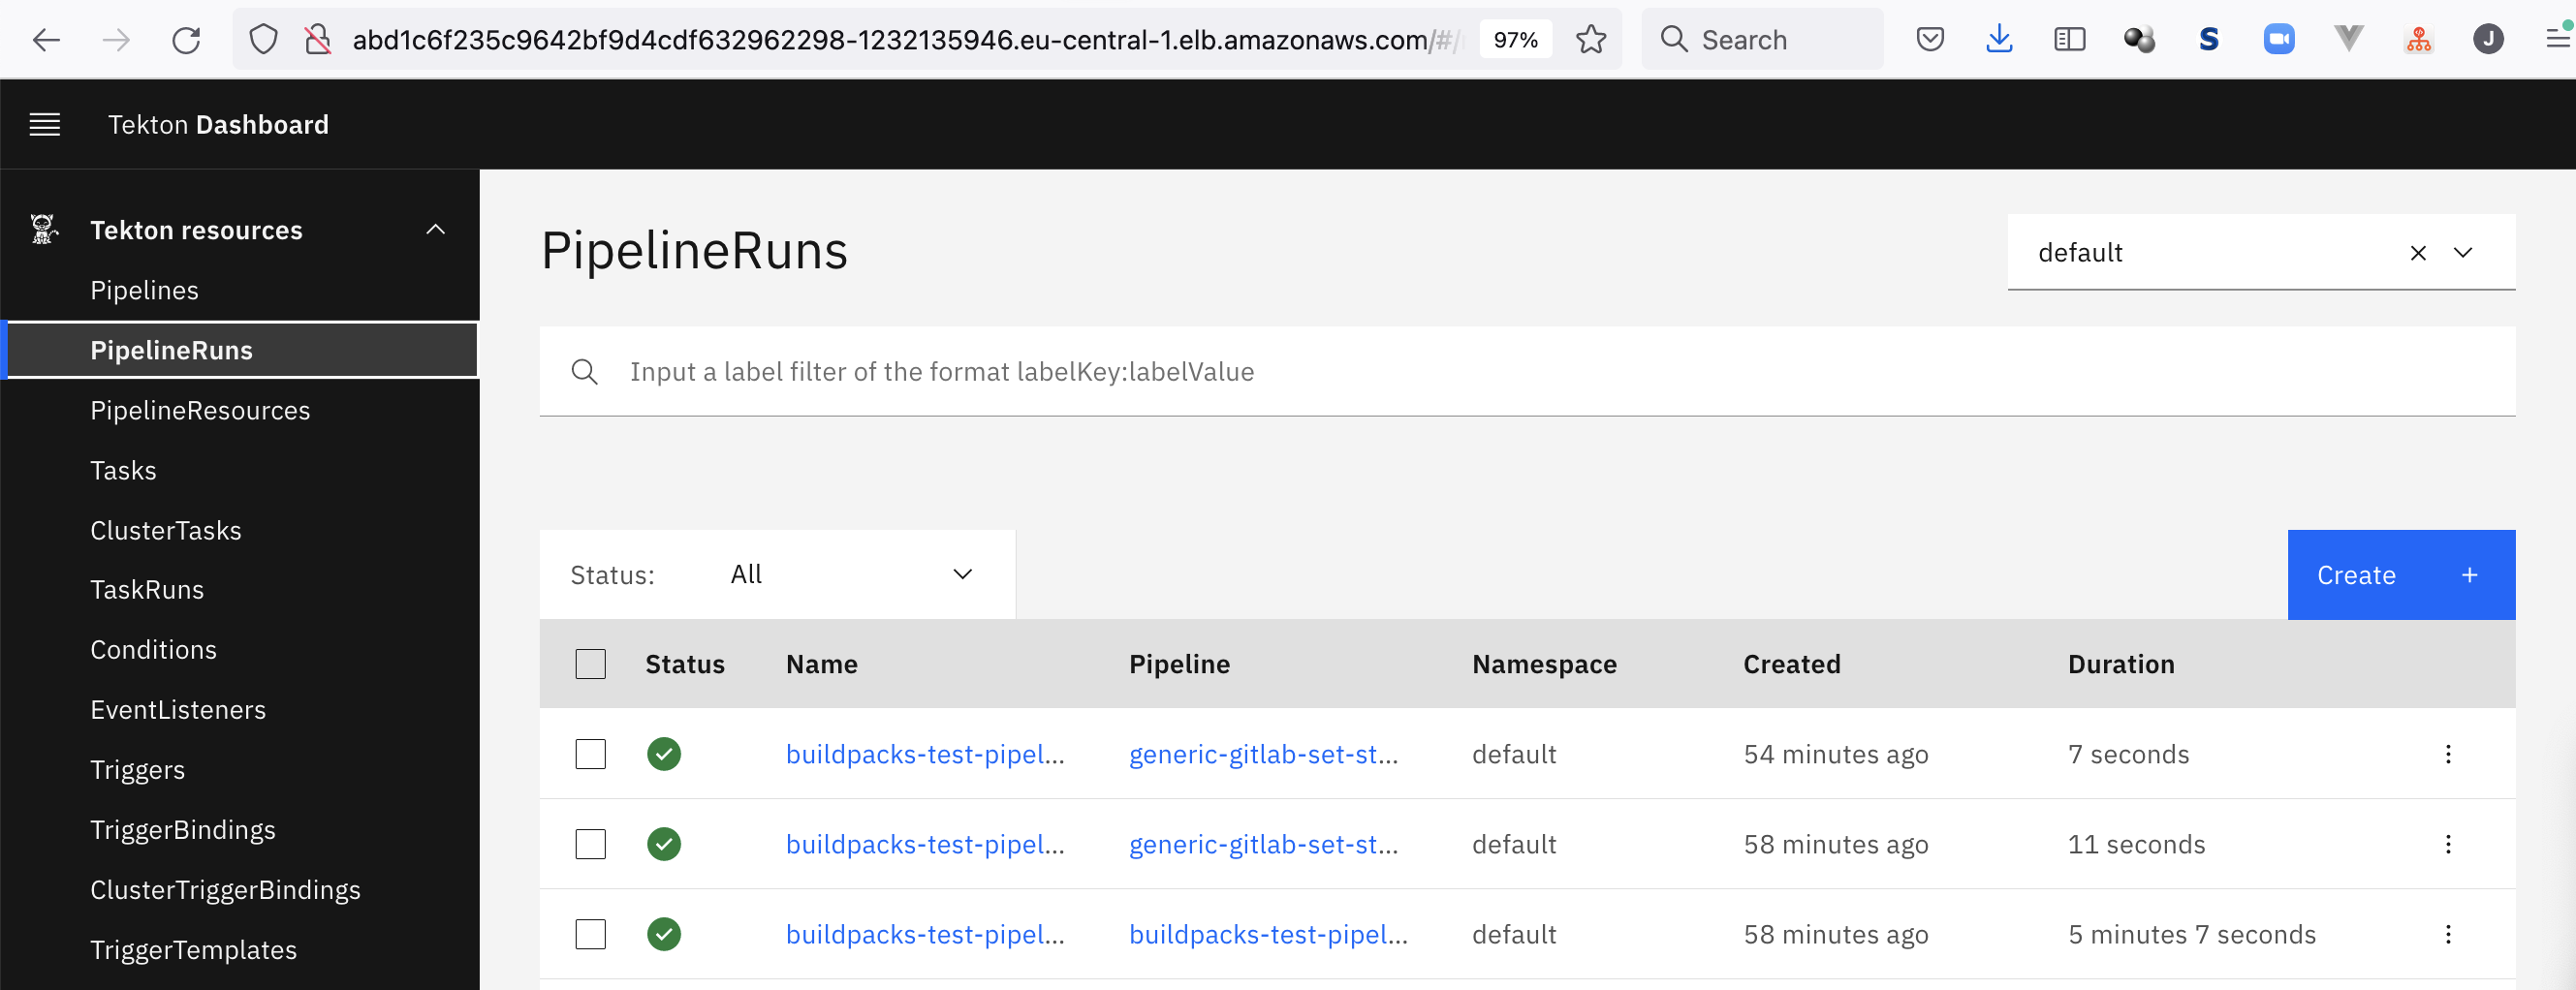Open the Firefox application menu icon

click(x=2558, y=38)
